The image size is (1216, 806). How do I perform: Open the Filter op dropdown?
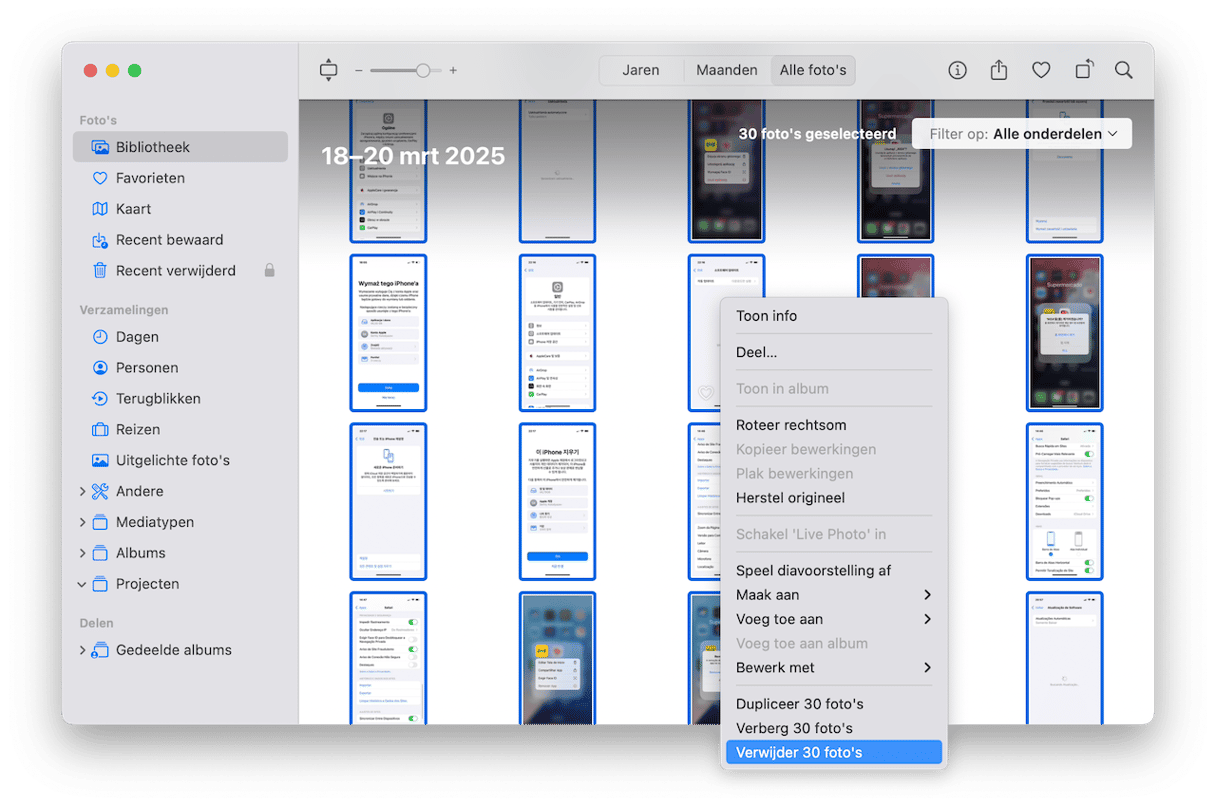click(x=1021, y=134)
